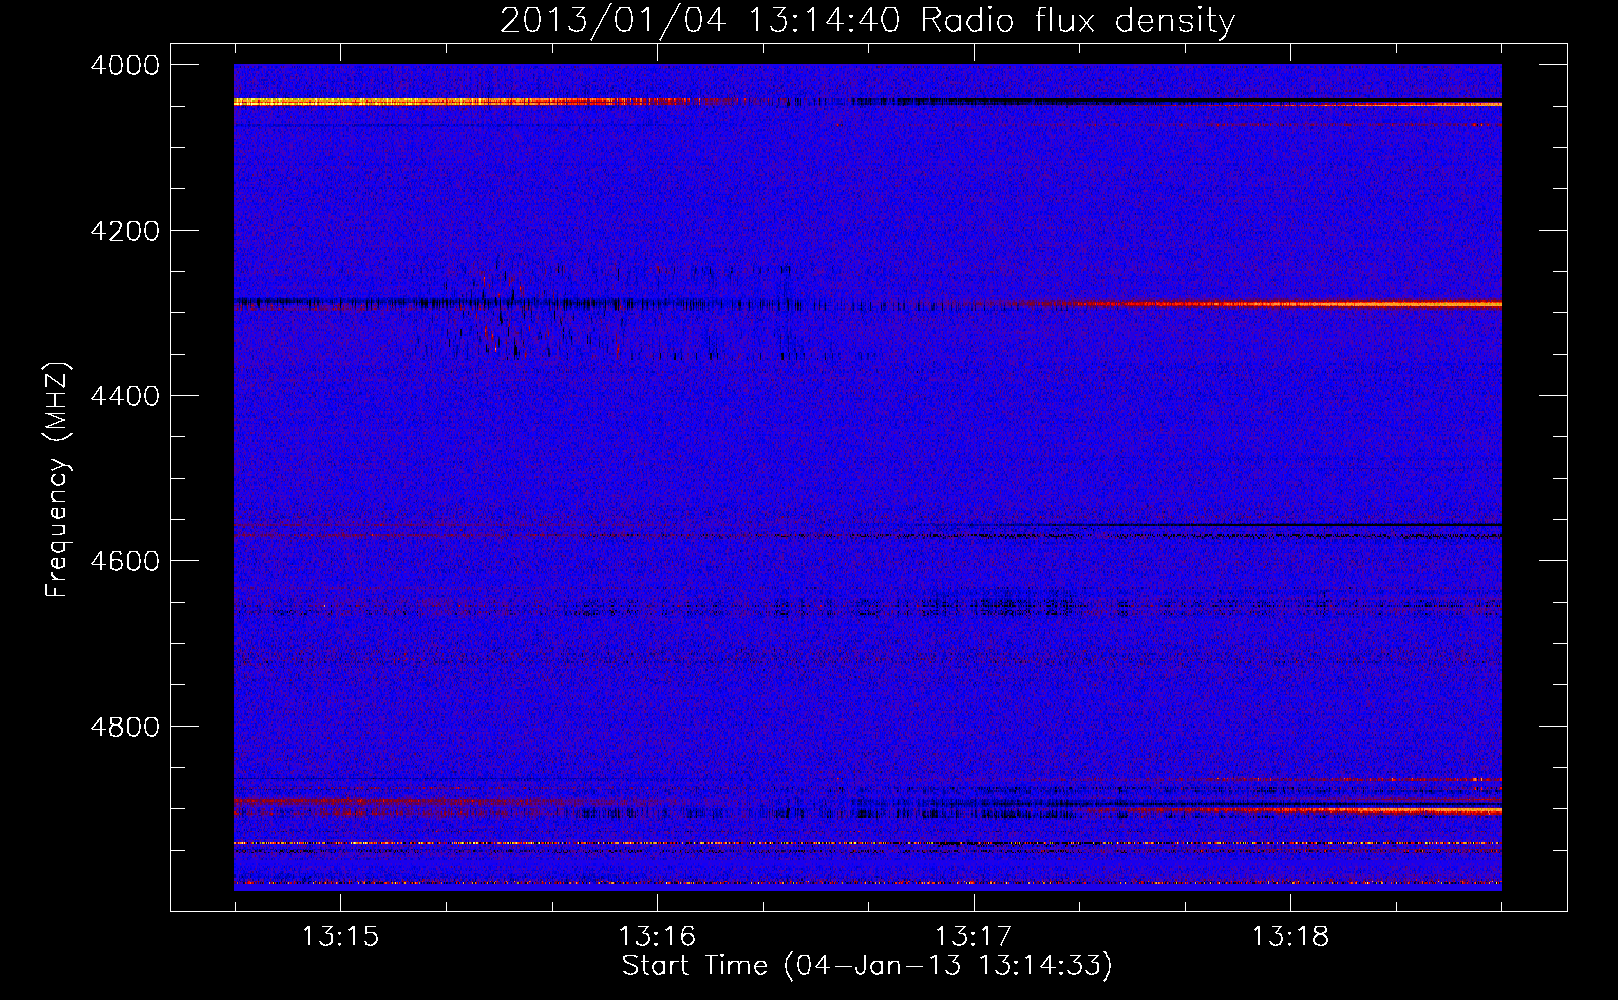Click the 13:18 time tick label

click(1290, 937)
